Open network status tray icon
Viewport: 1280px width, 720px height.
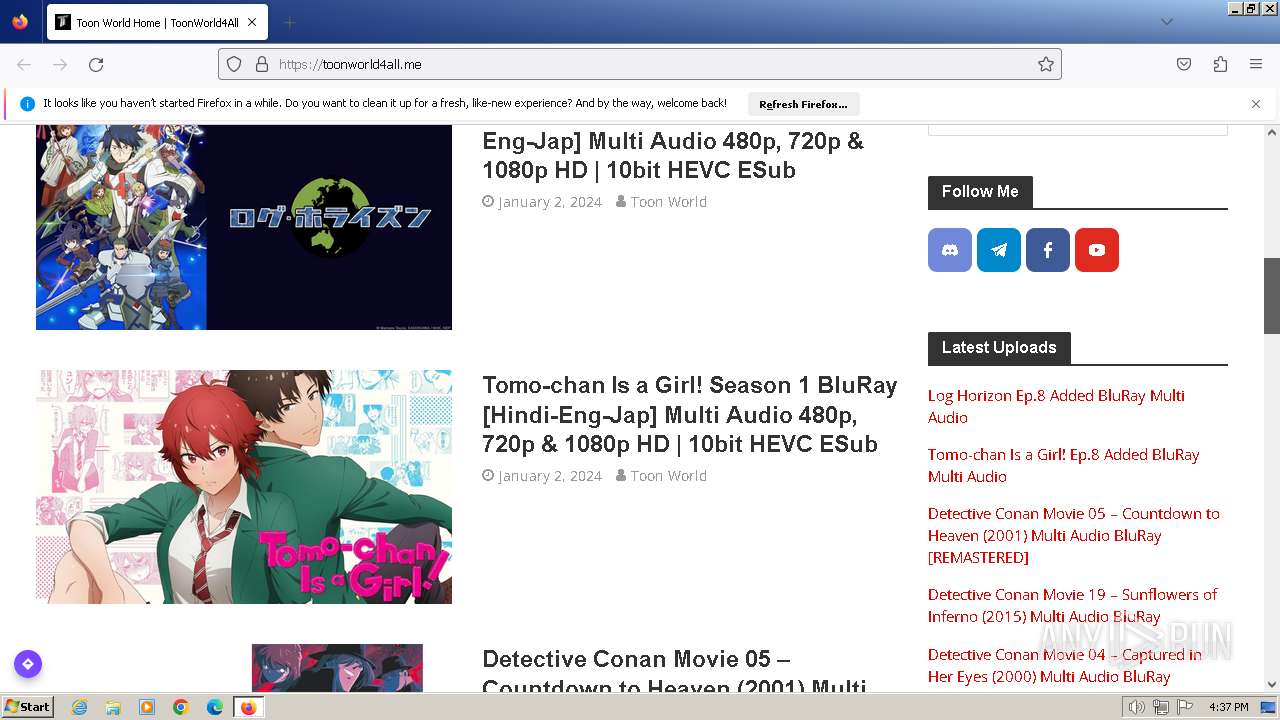tap(1160, 707)
